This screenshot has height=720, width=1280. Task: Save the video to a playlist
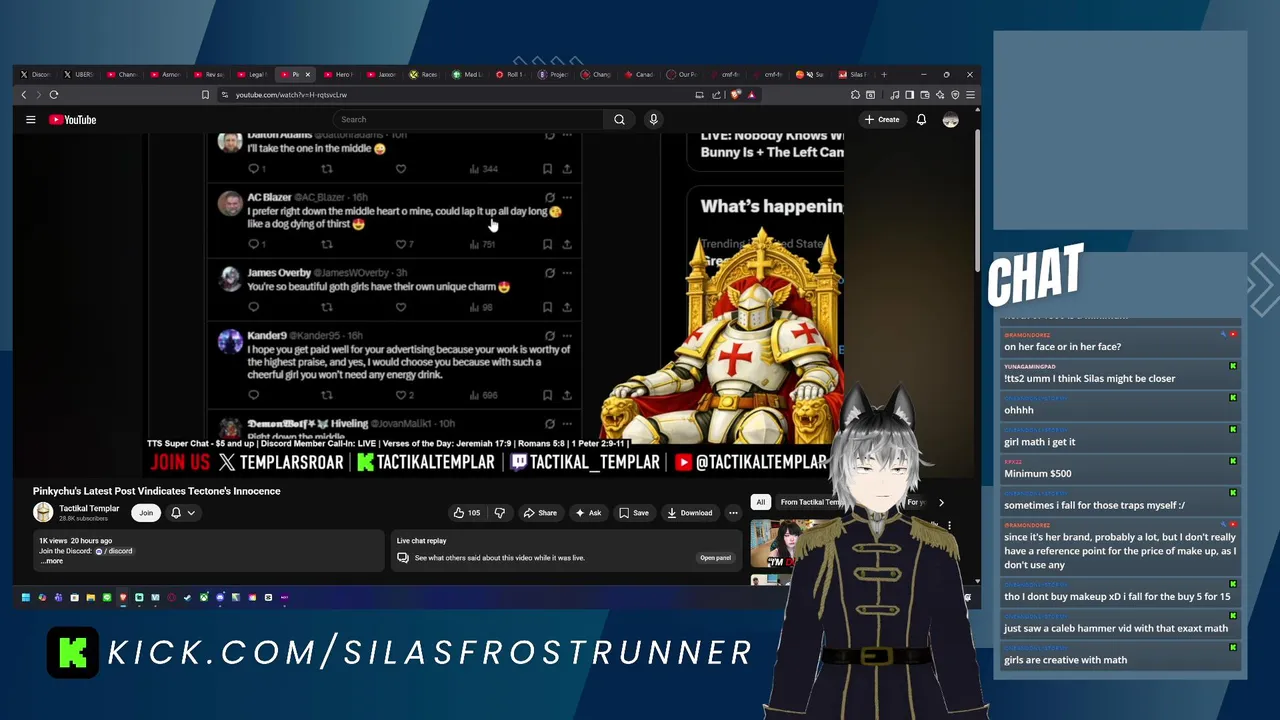pos(634,513)
